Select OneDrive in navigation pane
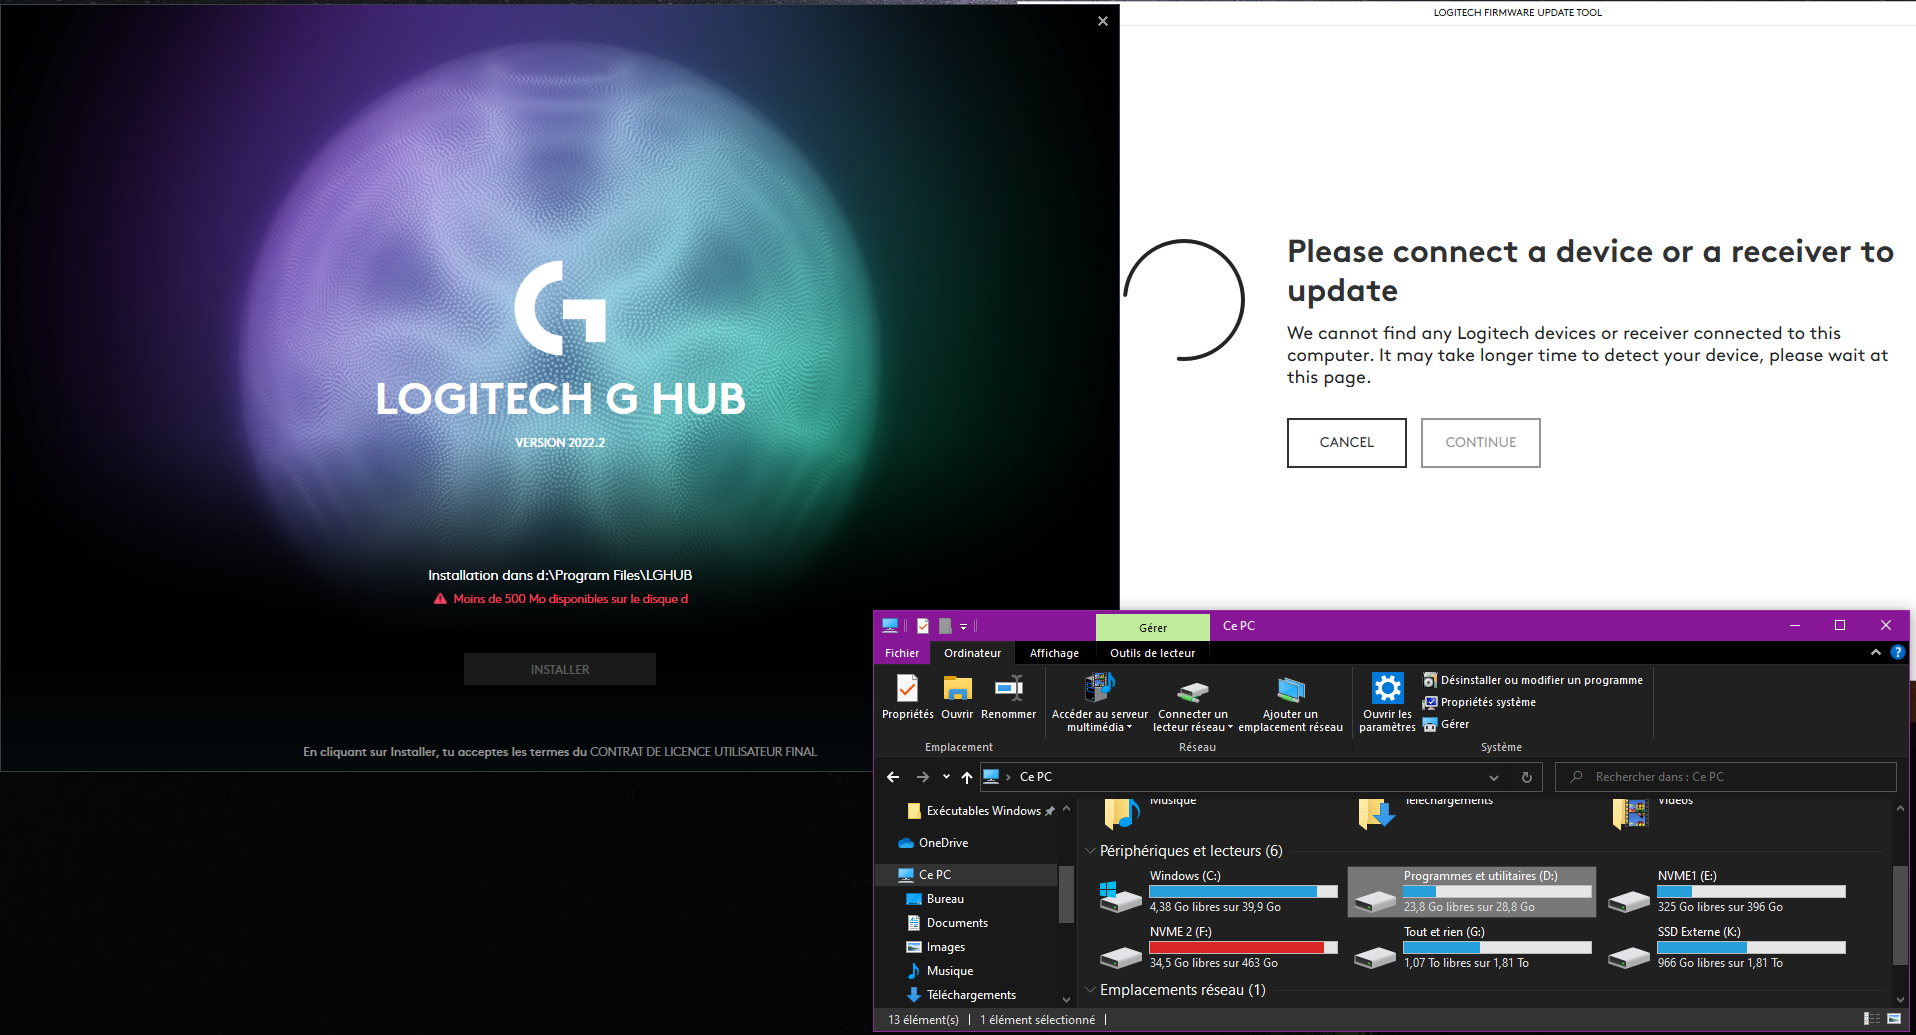This screenshot has height=1035, width=1916. tap(942, 843)
